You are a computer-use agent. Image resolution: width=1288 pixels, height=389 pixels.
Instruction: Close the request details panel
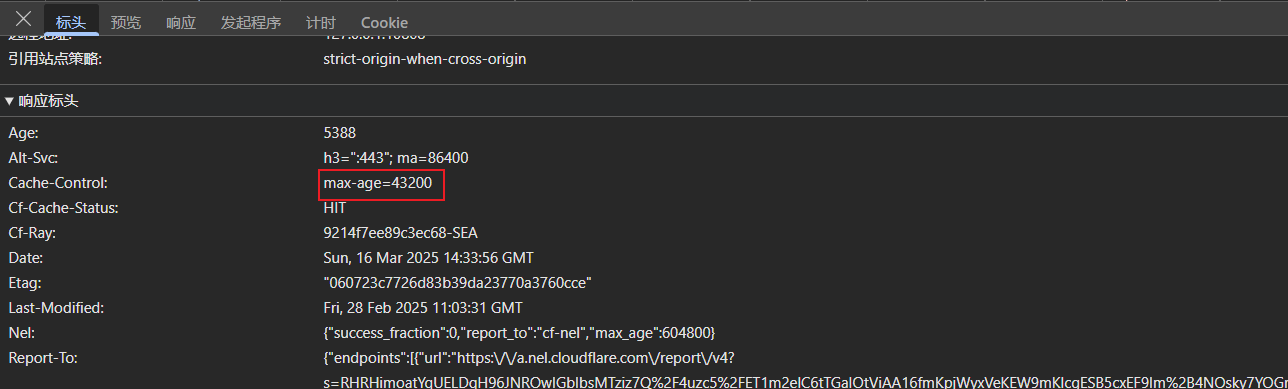[23, 19]
